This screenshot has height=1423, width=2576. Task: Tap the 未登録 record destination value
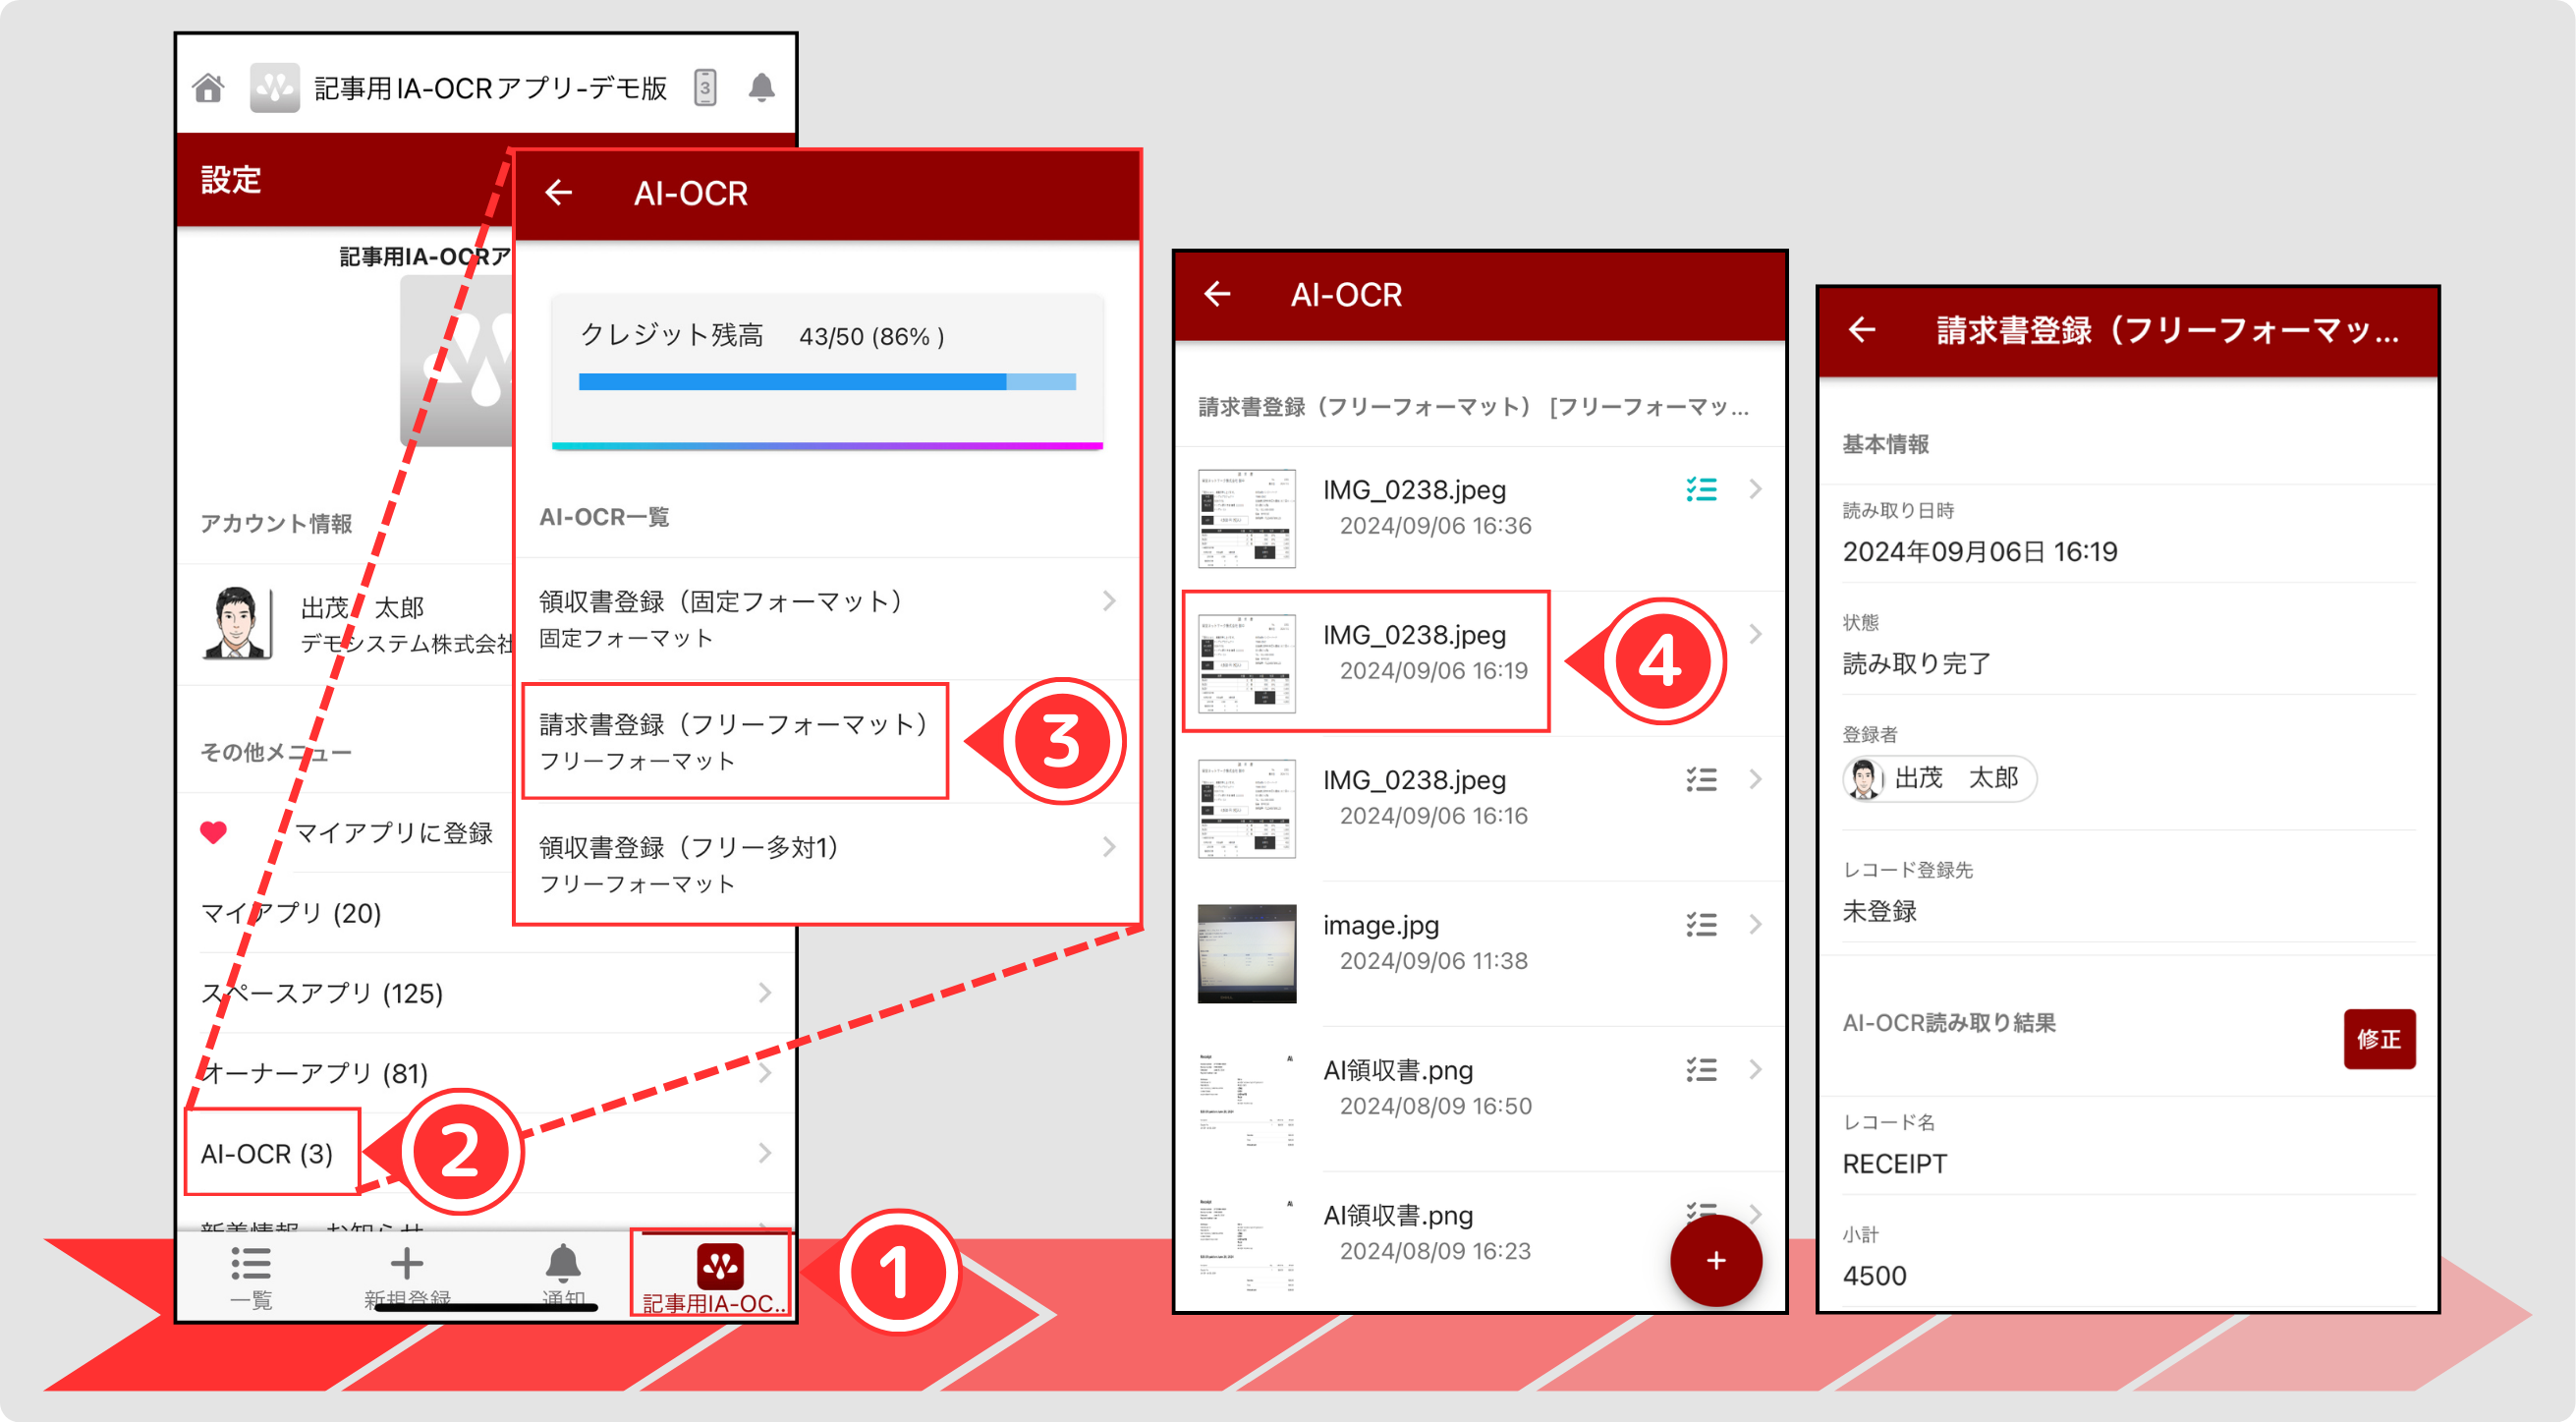pos(1879,910)
